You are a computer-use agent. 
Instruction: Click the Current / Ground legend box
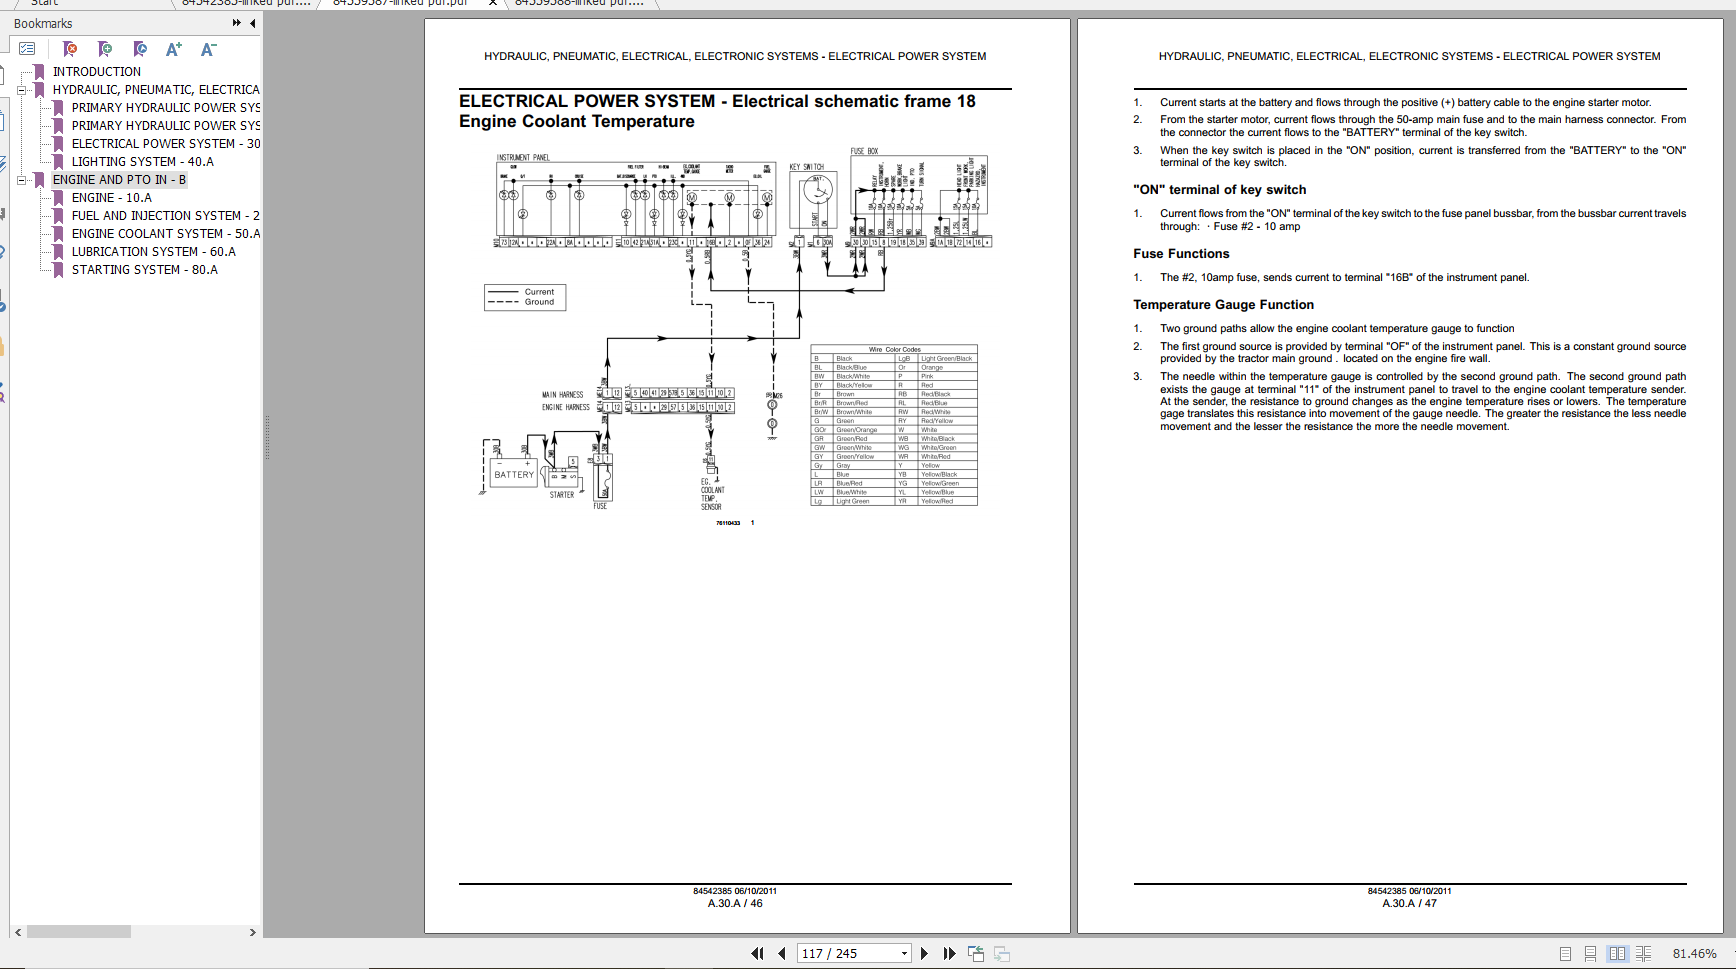(x=525, y=297)
